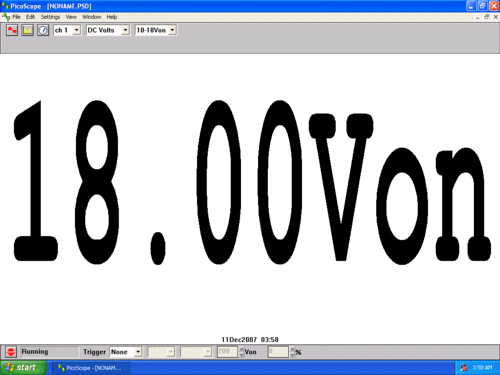This screenshot has width=500, height=375.
Task: Open the Windows start button
Action: pyautogui.click(x=23, y=368)
